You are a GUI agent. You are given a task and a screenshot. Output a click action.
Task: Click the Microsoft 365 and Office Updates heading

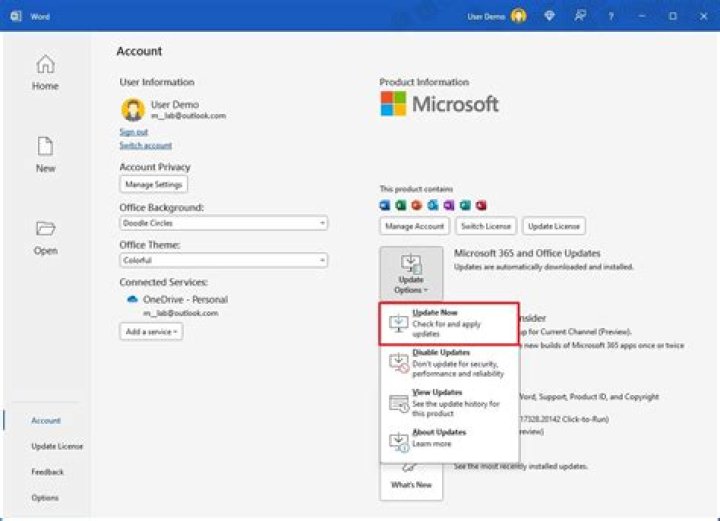point(527,253)
